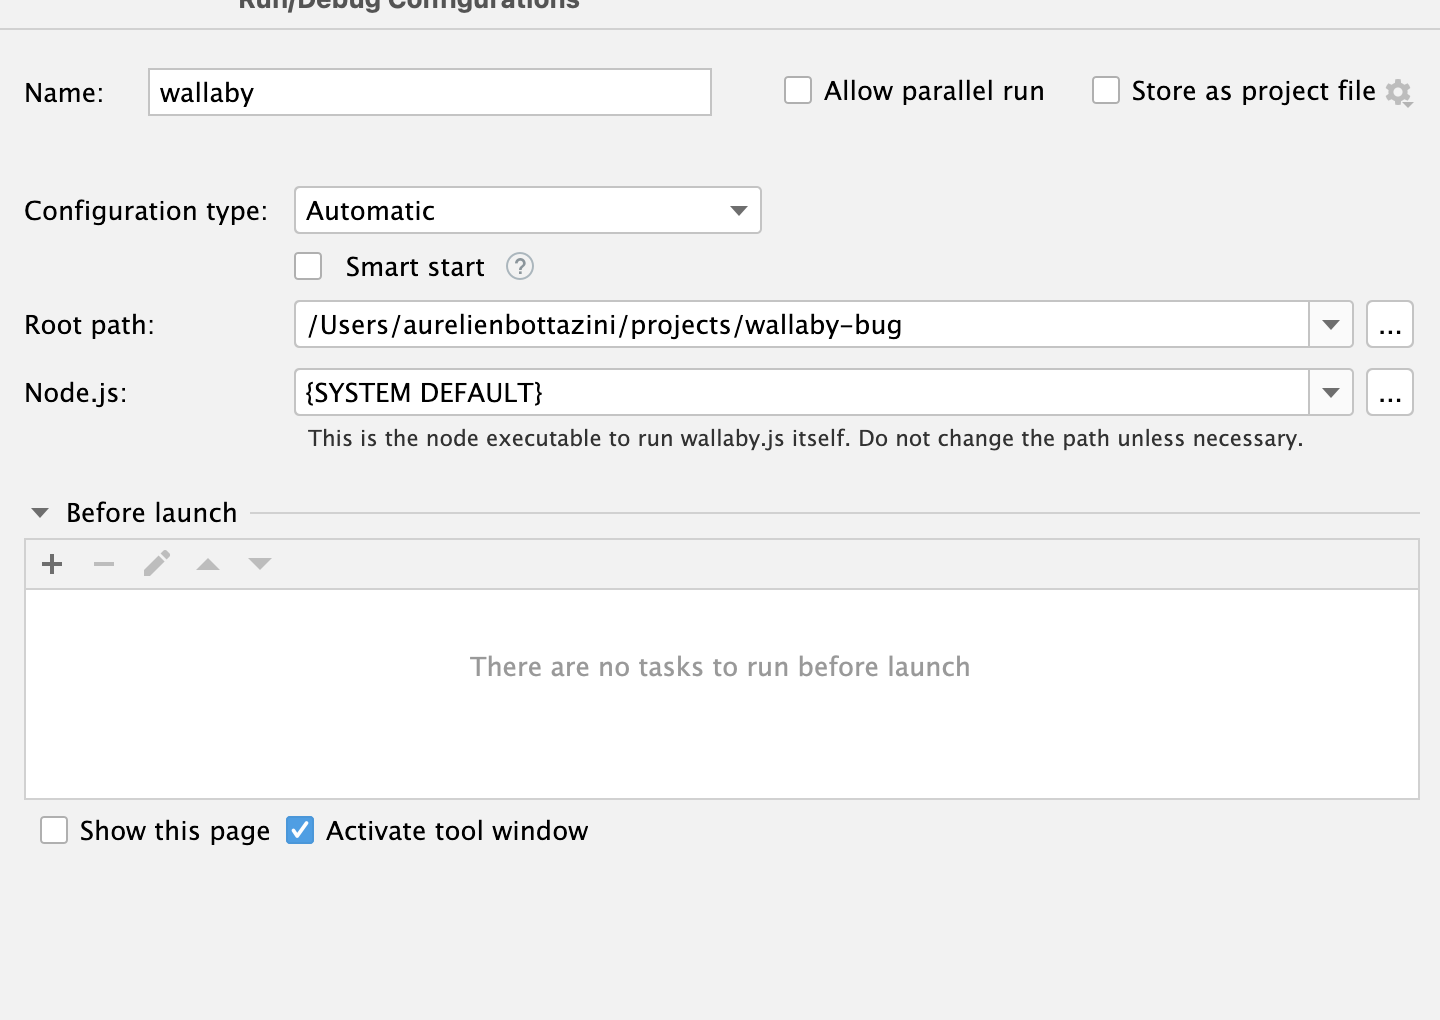Edit before launch task pencil icon
The image size is (1440, 1020).
pos(156,565)
